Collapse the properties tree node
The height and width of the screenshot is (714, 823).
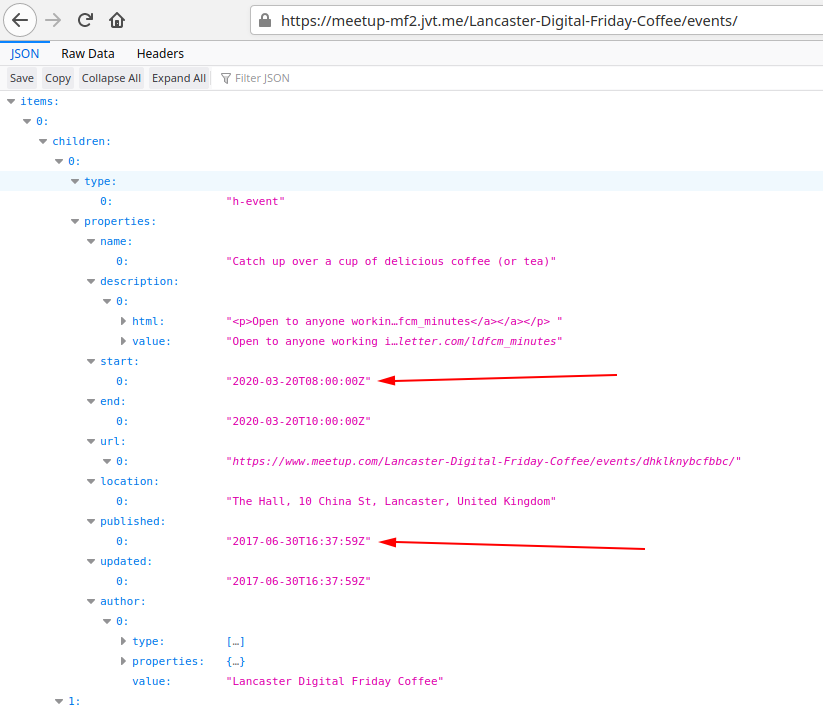click(x=75, y=221)
